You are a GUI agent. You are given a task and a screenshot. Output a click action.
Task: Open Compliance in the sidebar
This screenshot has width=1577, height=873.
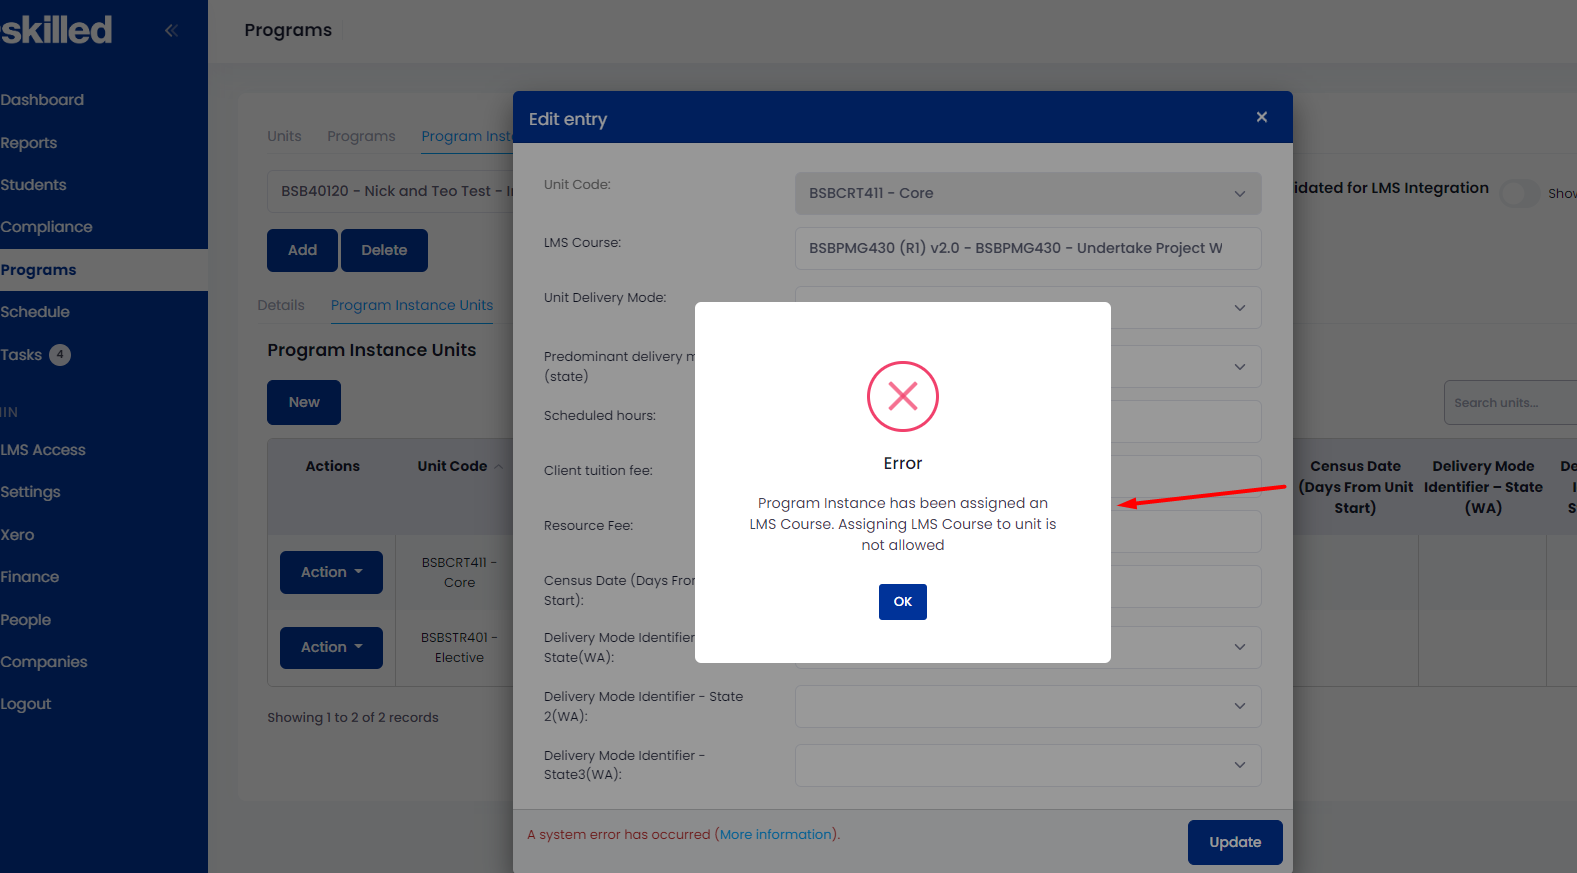(x=46, y=227)
